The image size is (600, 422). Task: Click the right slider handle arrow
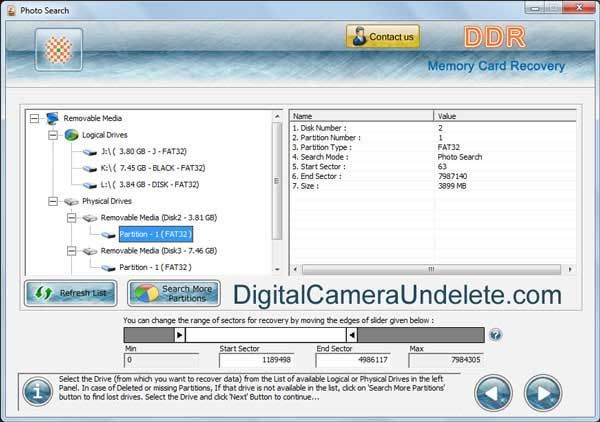click(x=352, y=335)
